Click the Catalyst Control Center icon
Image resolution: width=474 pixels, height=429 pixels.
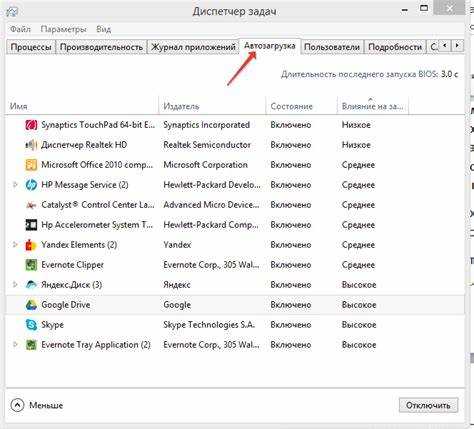[x=31, y=205]
